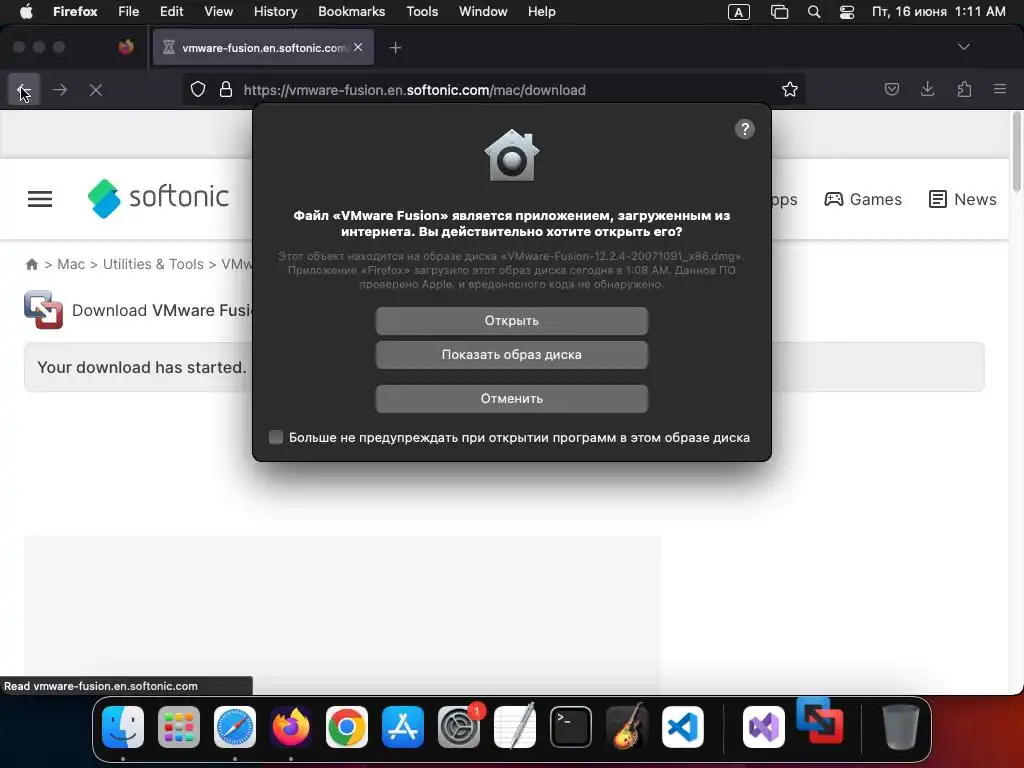Screen dimensions: 1024x768
Task: Open the History menu
Action: click(275, 12)
